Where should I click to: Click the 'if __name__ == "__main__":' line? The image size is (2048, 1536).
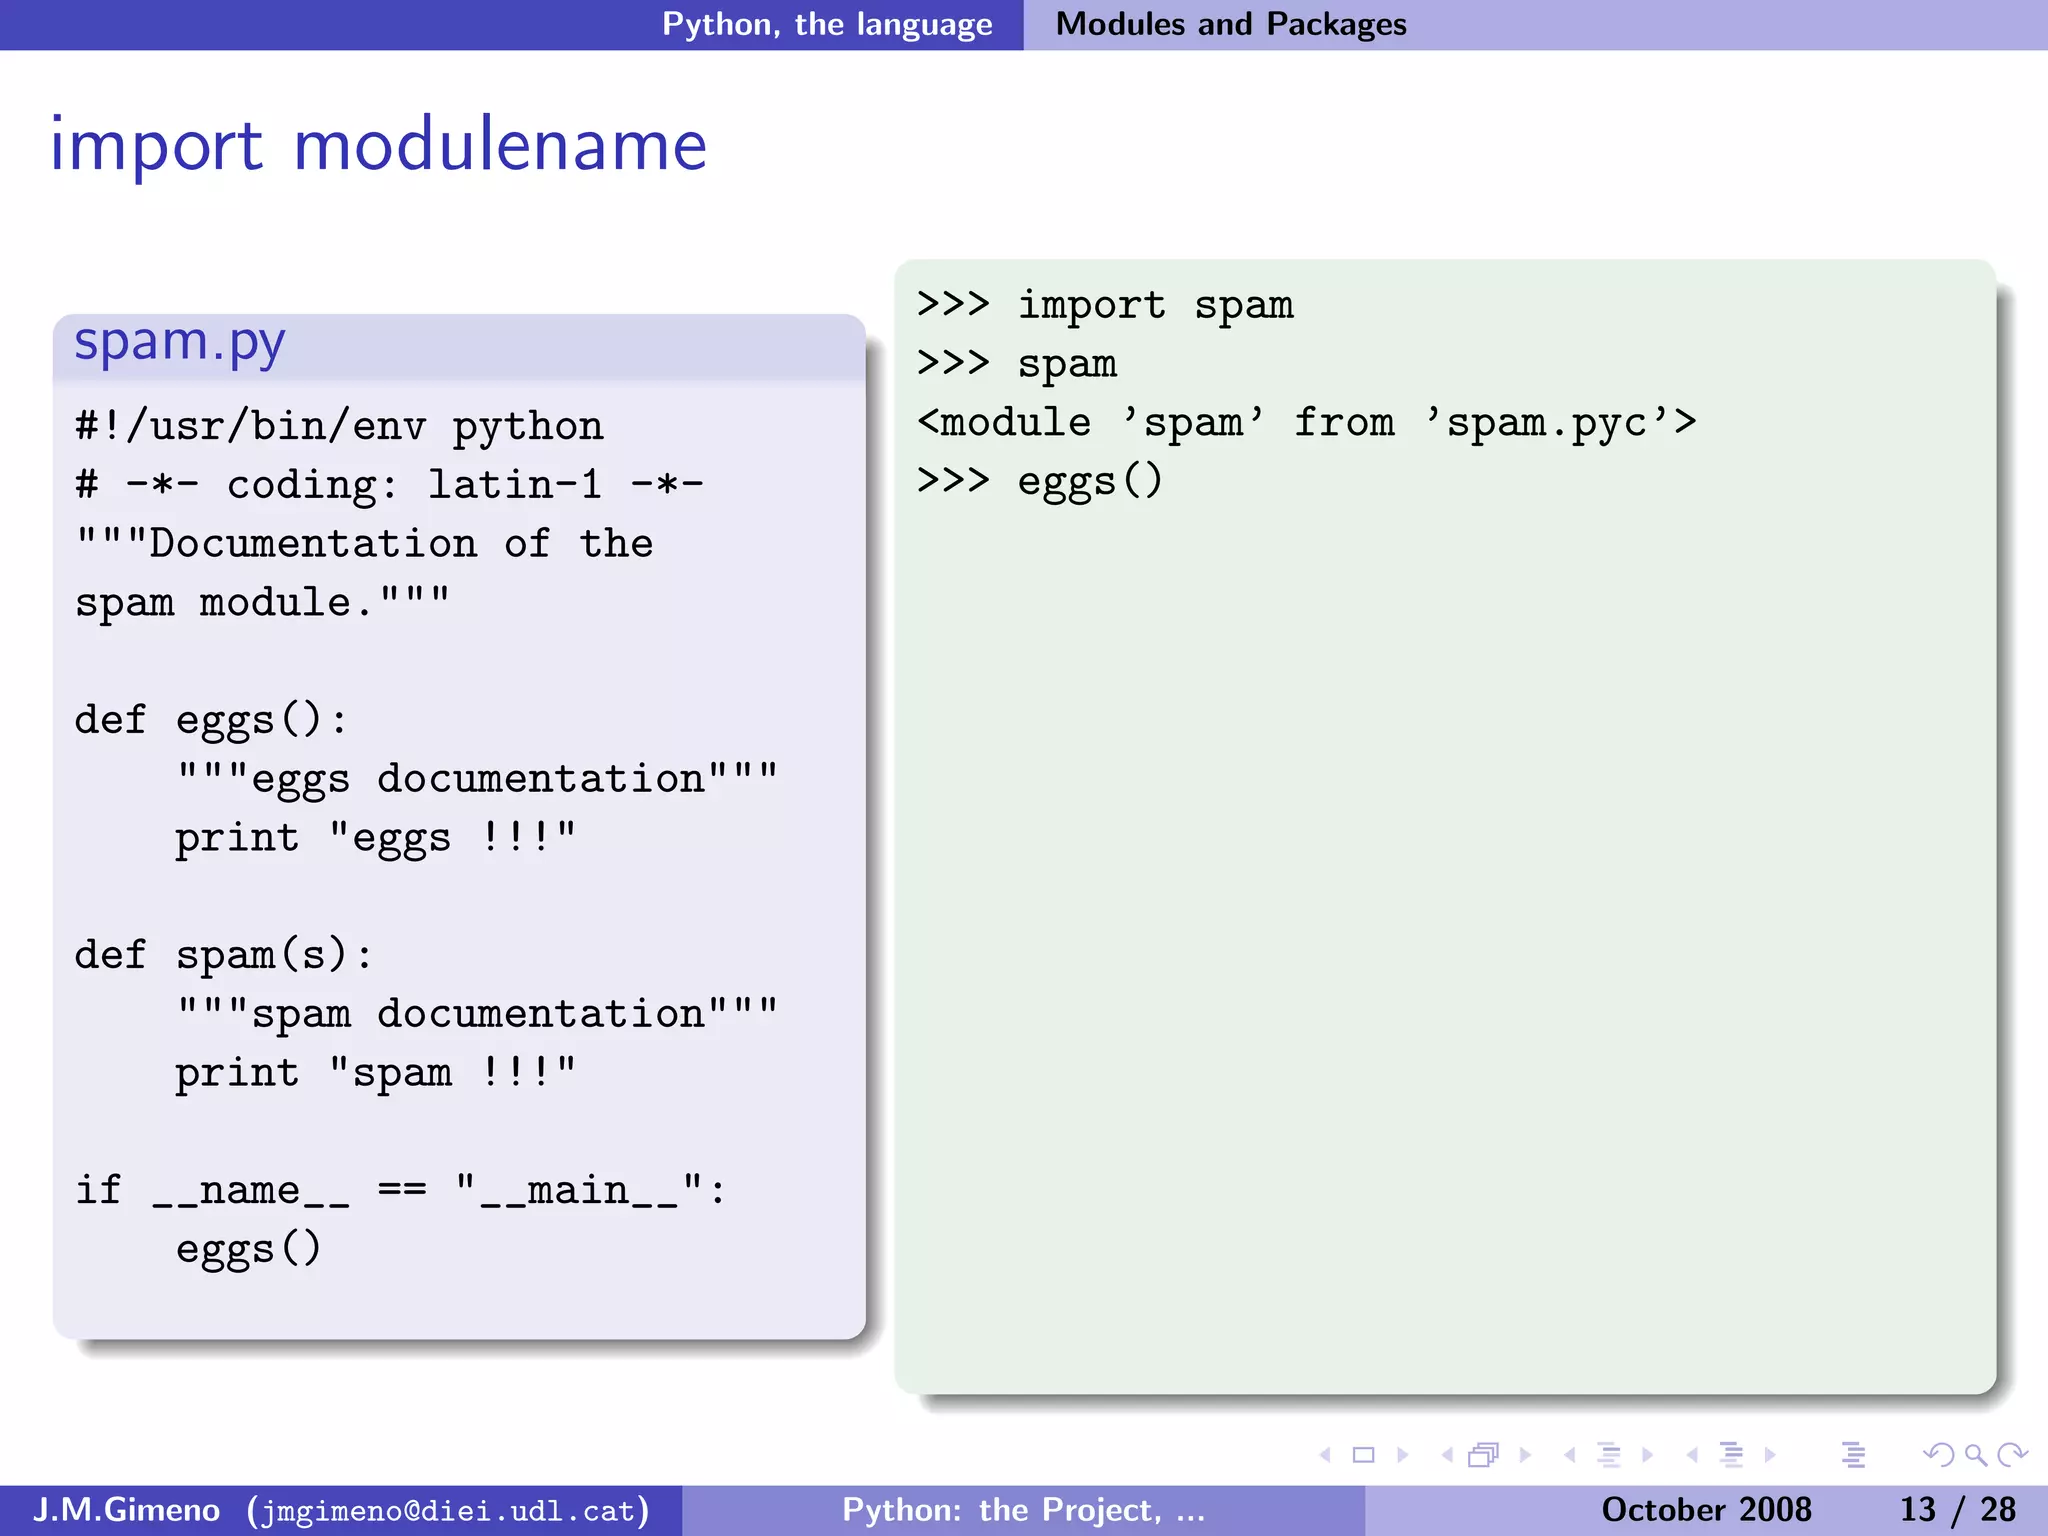pos(401,1191)
